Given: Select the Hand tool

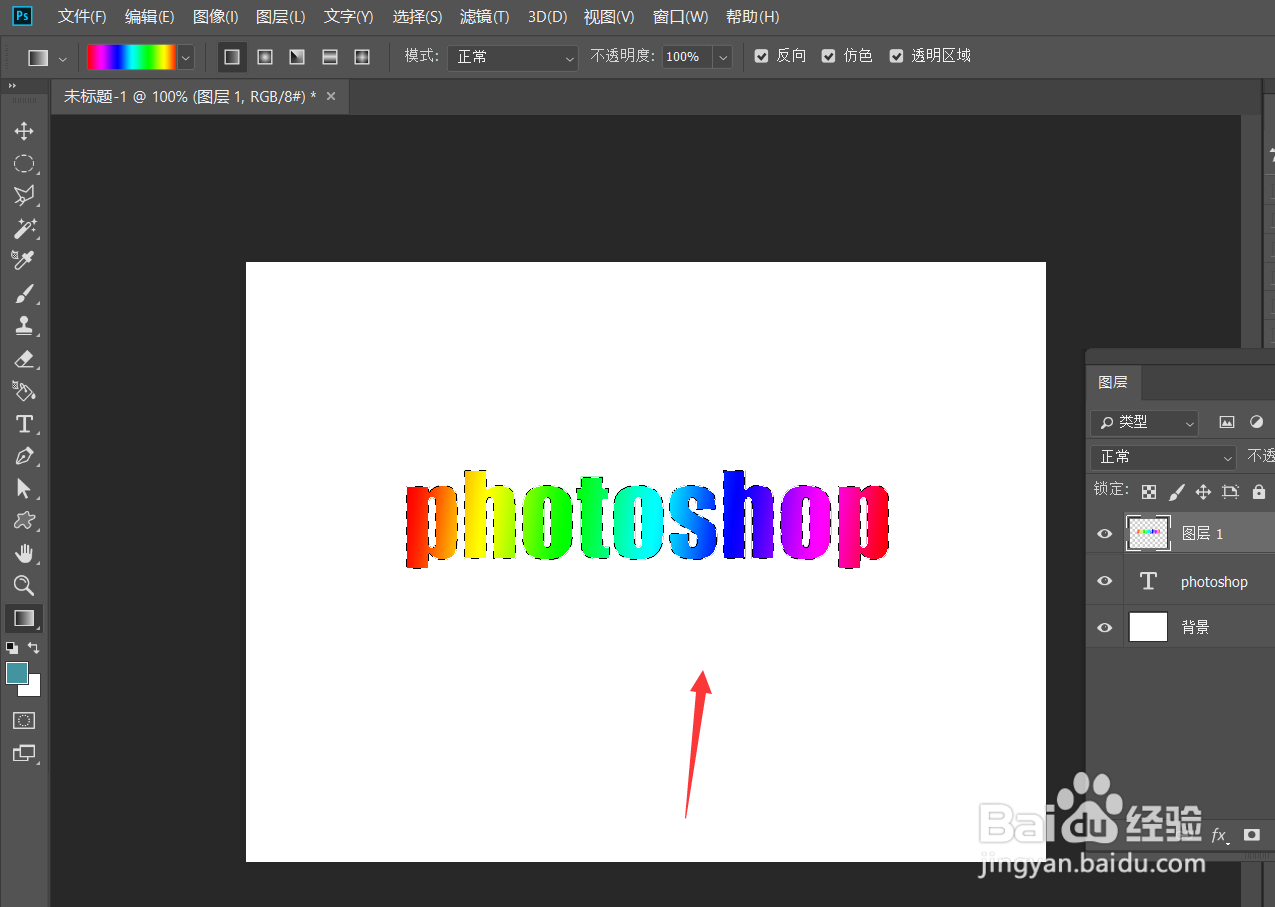Looking at the screenshot, I should (24, 553).
